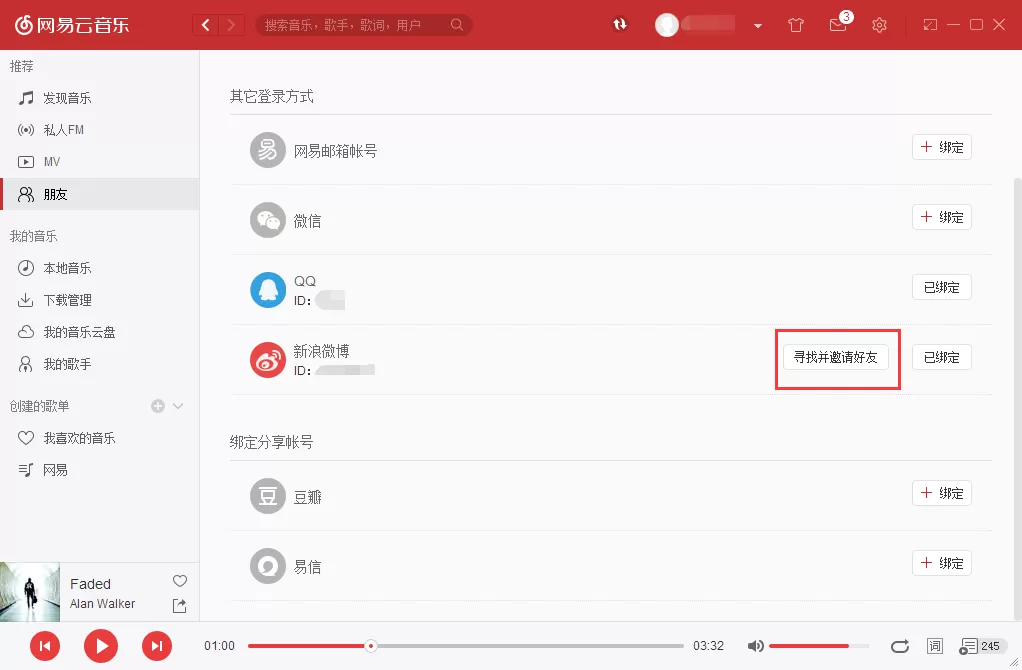The image size is (1022, 670).
Task: Mute with the speaker icon
Action: 755,646
